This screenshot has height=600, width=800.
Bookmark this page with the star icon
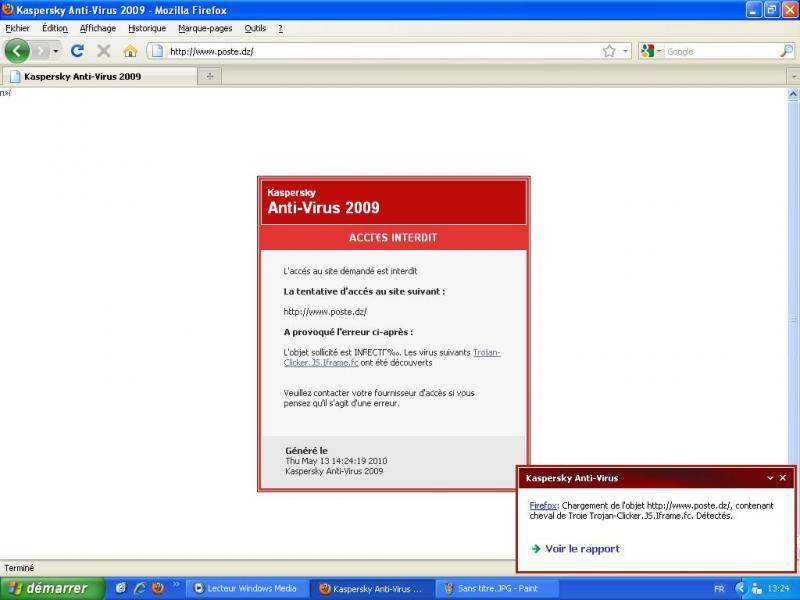tap(609, 51)
